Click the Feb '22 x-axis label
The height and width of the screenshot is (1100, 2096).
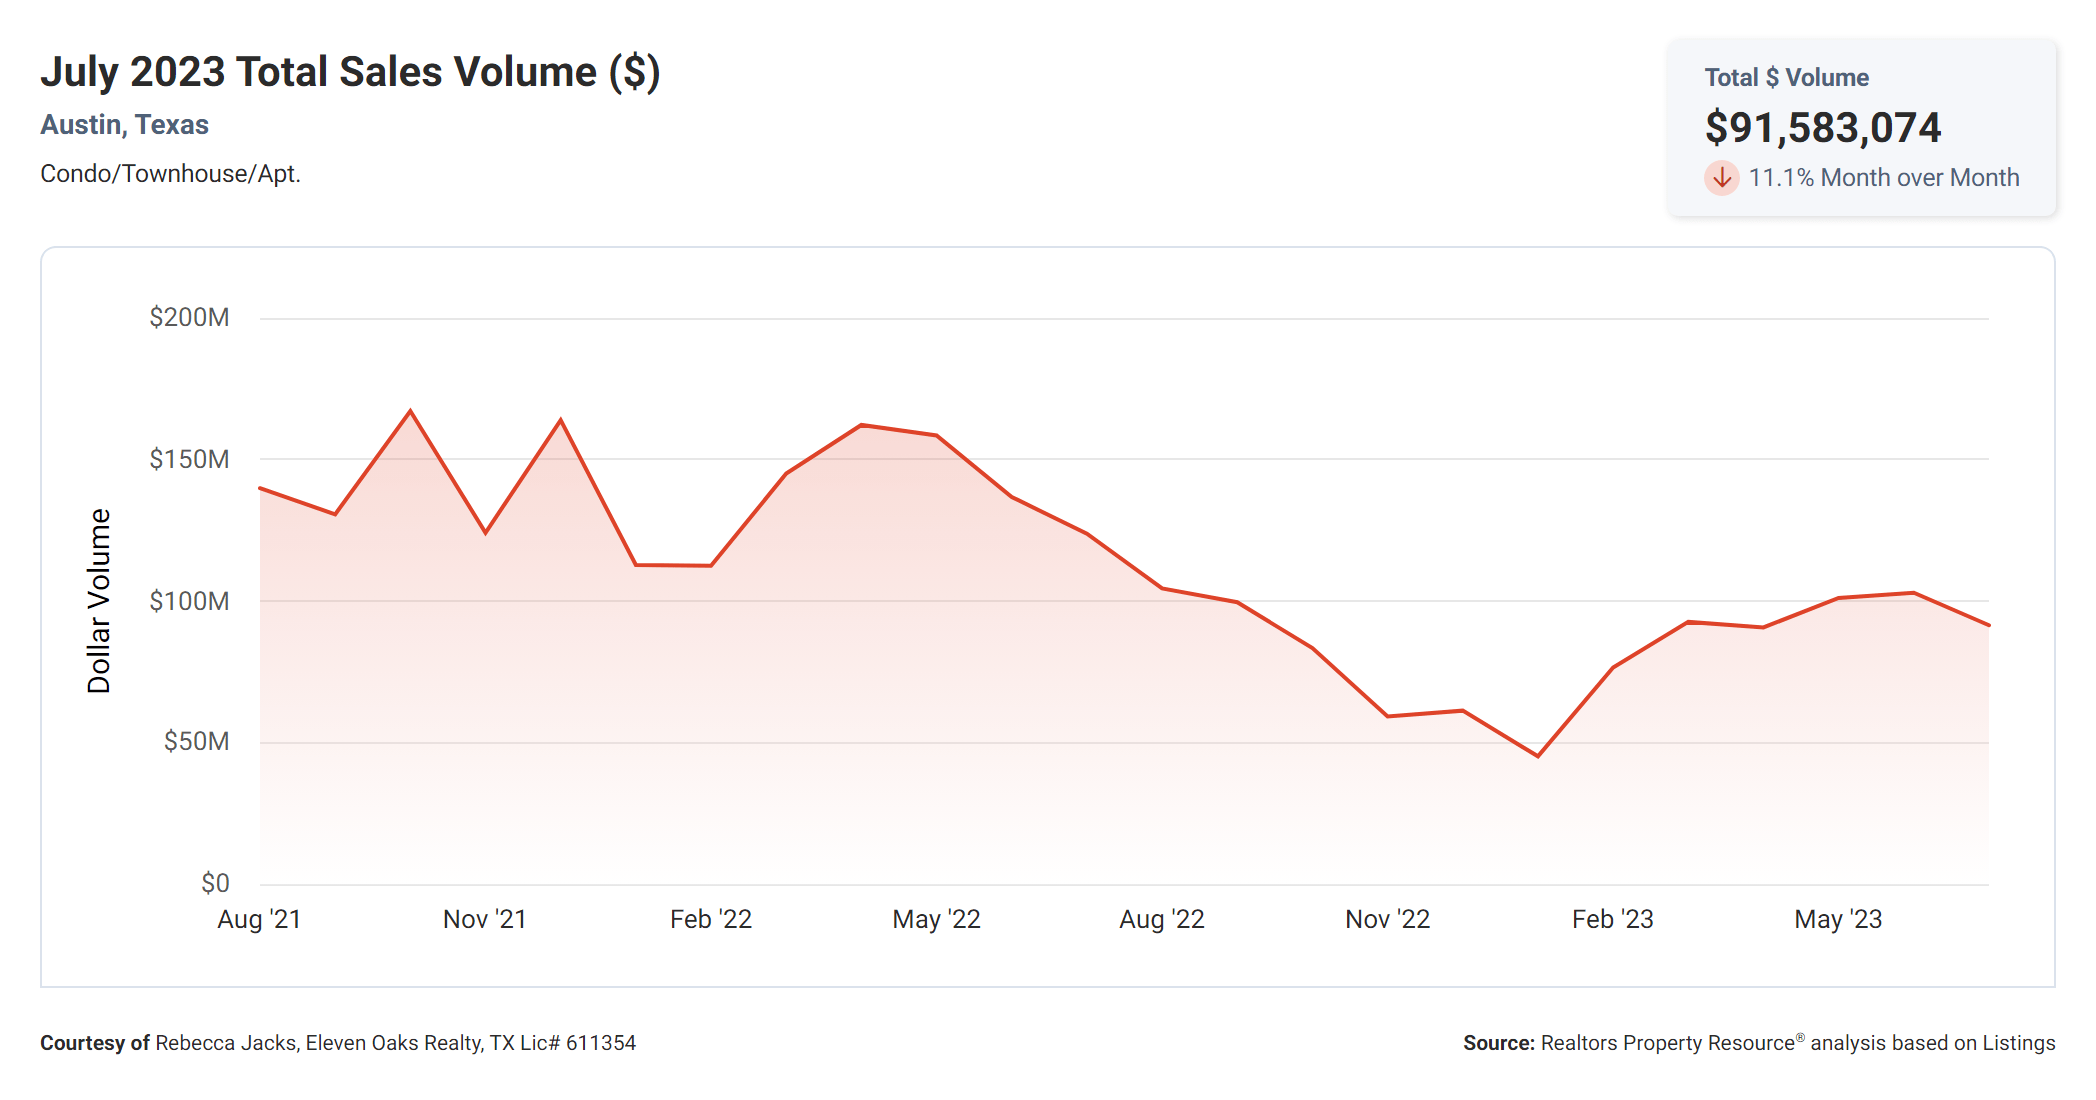click(711, 920)
